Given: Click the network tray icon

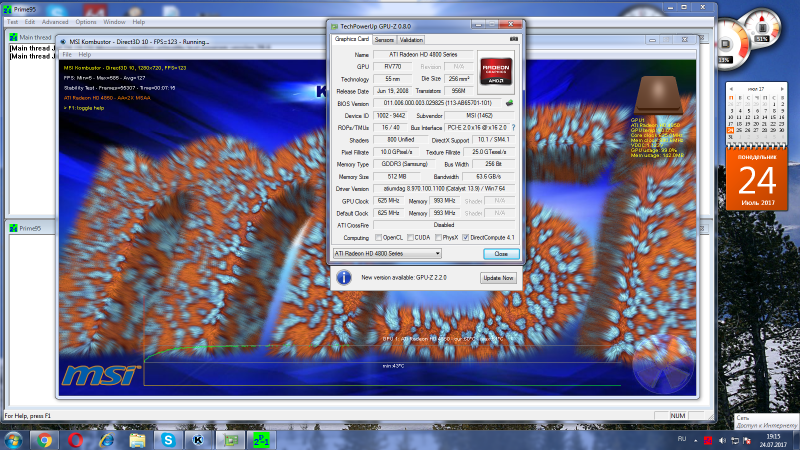Looking at the screenshot, I should coord(735,440).
